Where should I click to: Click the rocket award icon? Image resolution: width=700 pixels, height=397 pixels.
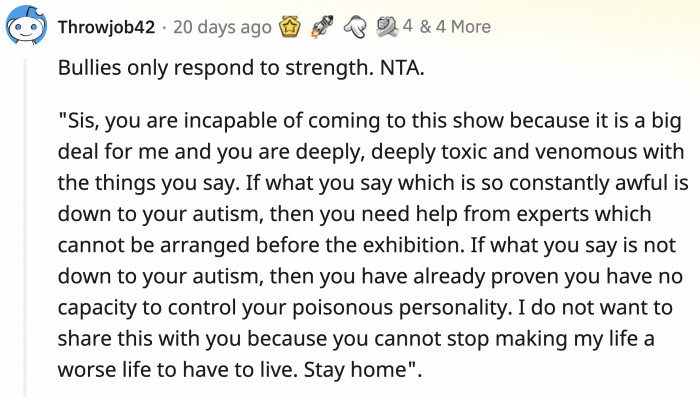(322, 27)
